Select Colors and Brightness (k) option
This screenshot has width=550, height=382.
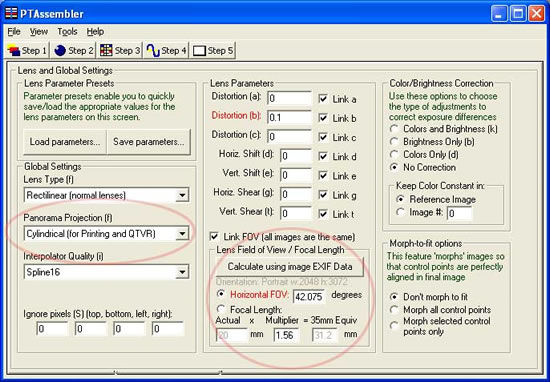point(394,129)
